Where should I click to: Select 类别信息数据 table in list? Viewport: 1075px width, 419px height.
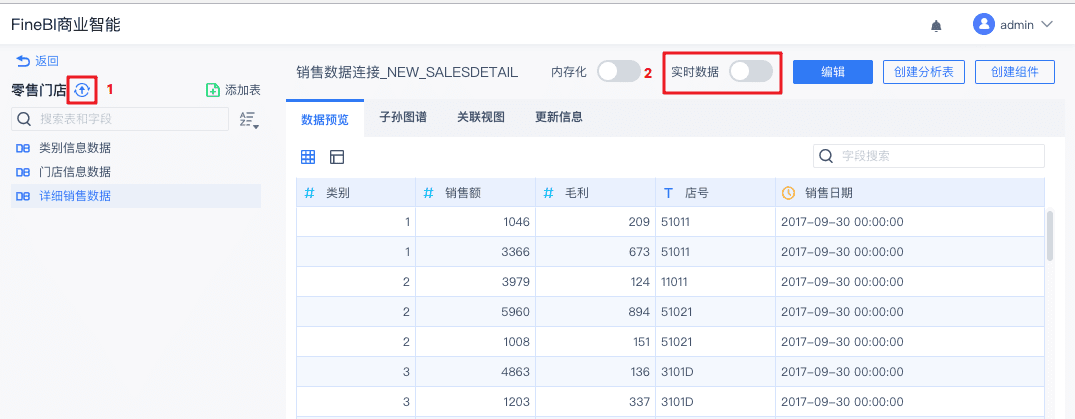[x=75, y=148]
